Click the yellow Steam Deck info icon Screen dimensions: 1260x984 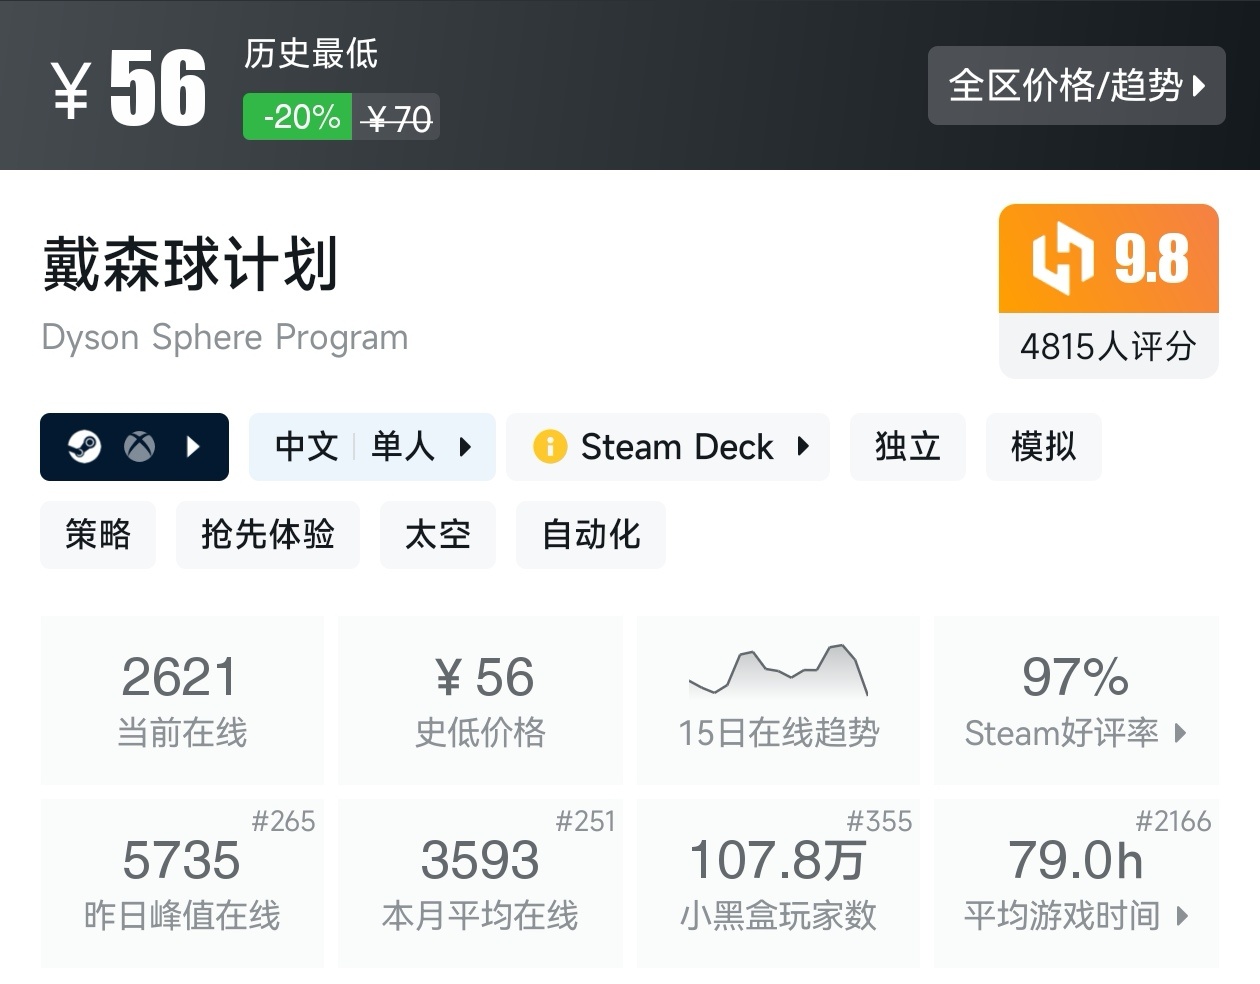(x=550, y=446)
